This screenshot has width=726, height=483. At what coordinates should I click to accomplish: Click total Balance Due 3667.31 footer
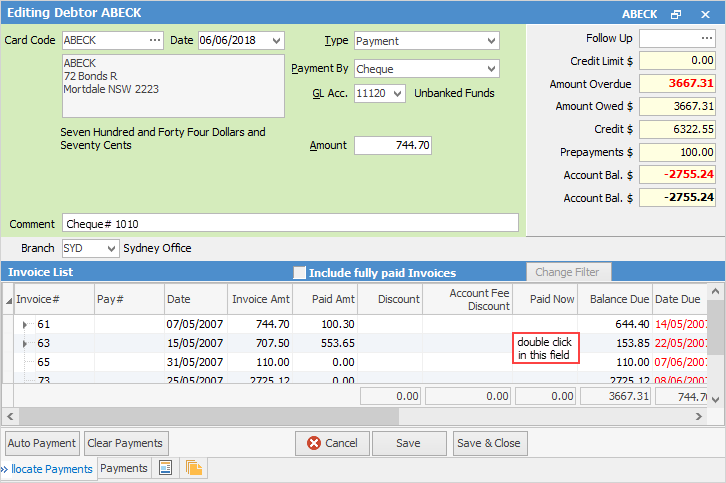point(615,396)
